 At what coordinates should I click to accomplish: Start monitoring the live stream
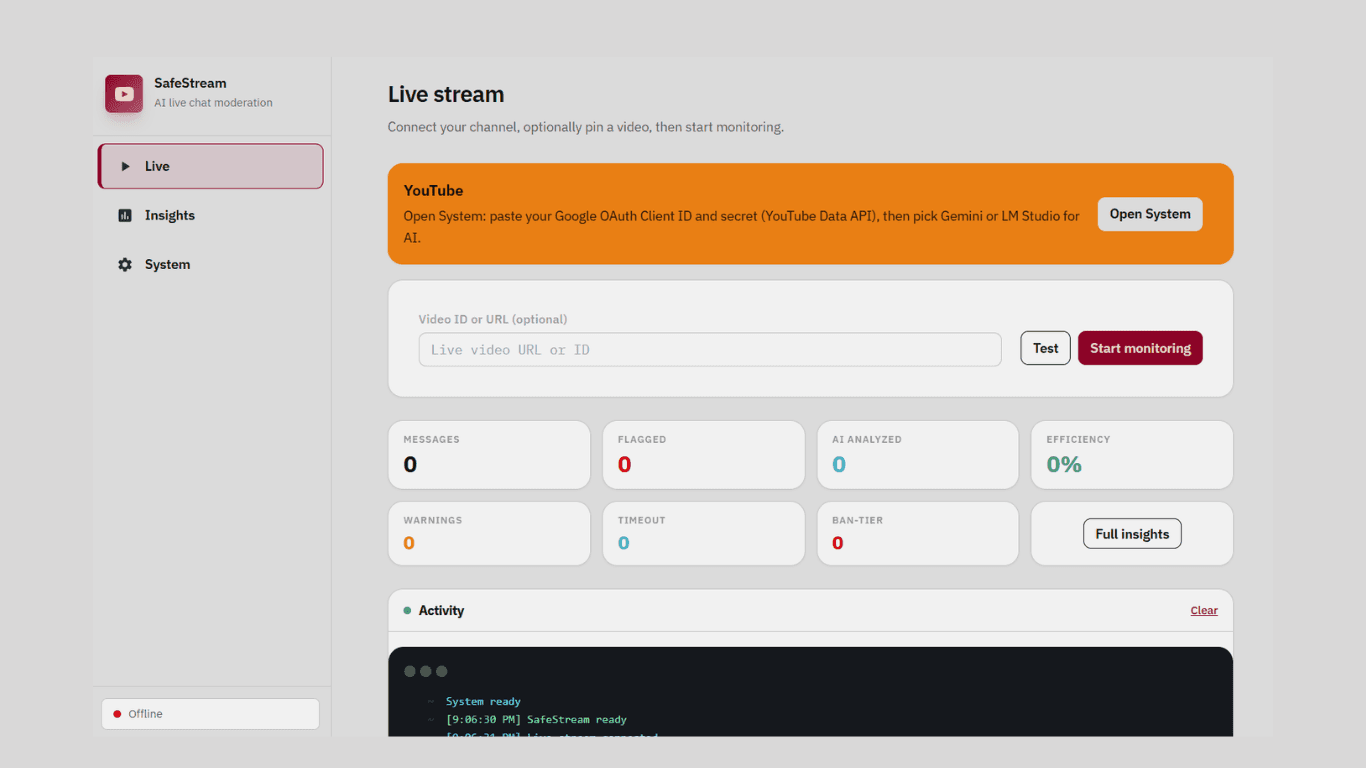pos(1140,348)
